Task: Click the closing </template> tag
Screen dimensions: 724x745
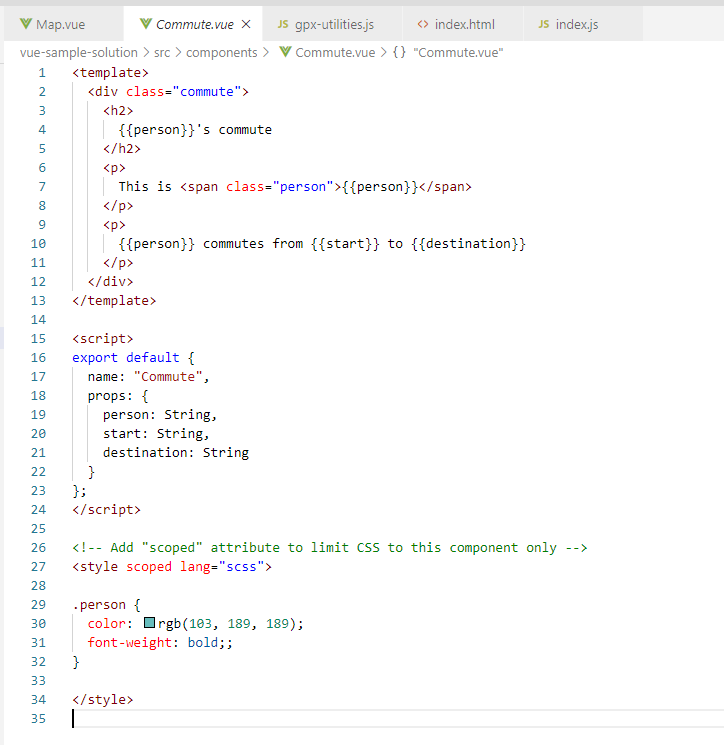Action: (x=114, y=301)
